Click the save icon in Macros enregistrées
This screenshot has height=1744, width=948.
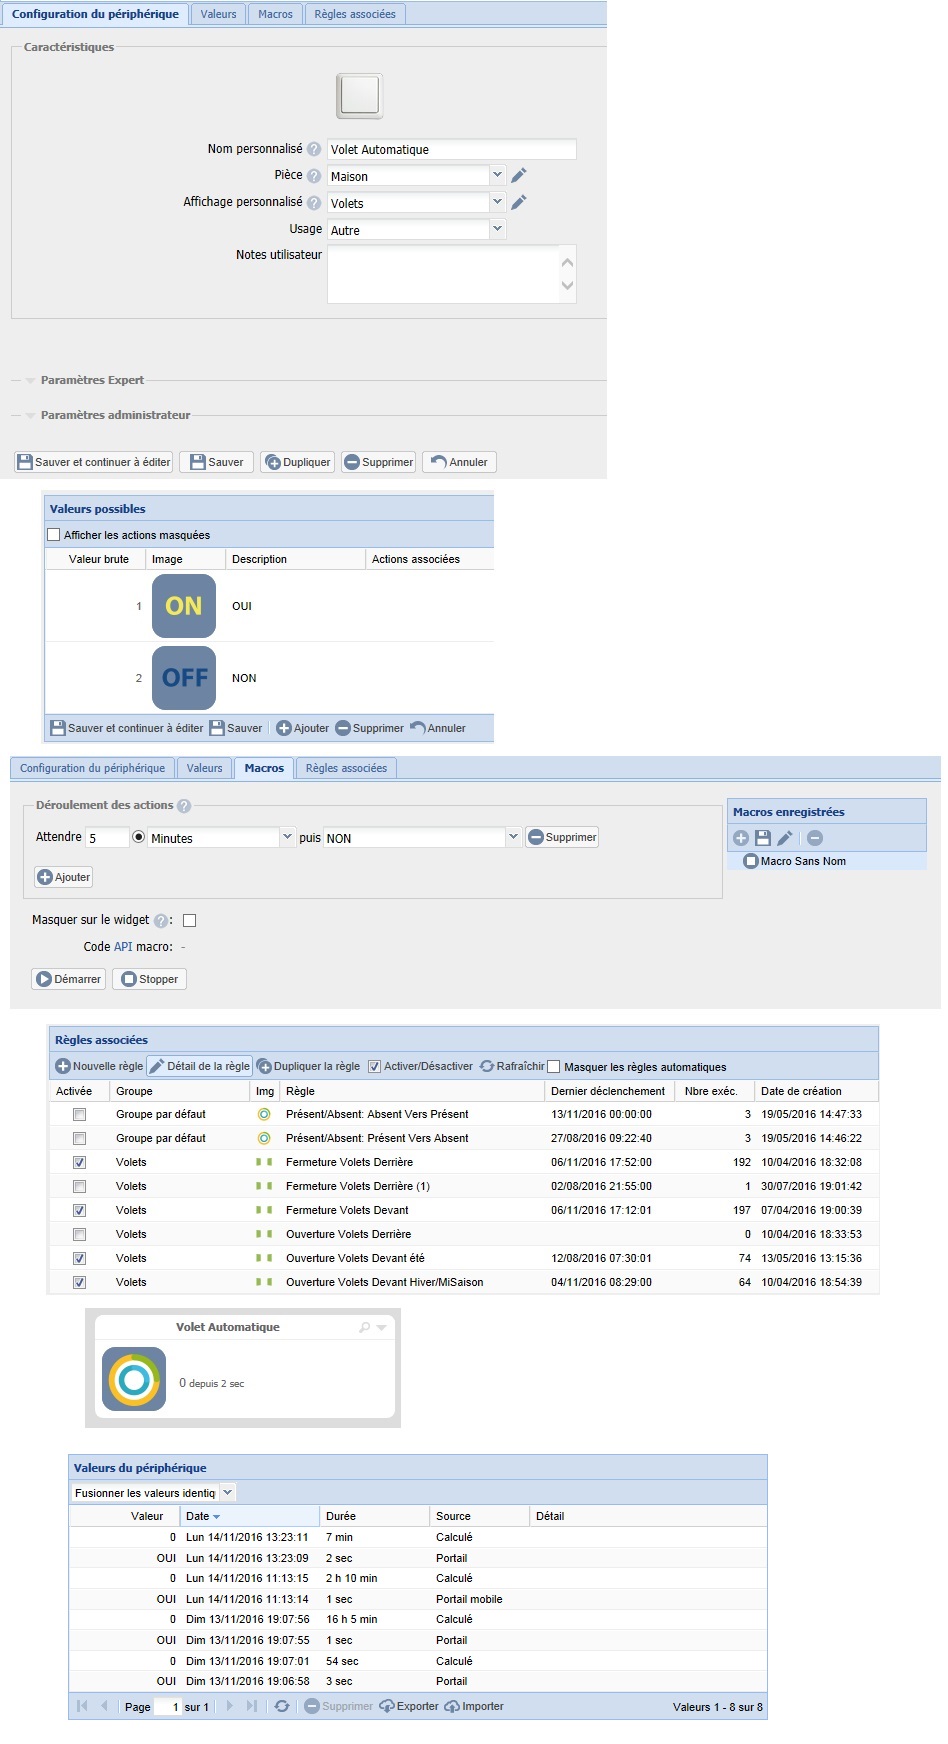pyautogui.click(x=763, y=838)
